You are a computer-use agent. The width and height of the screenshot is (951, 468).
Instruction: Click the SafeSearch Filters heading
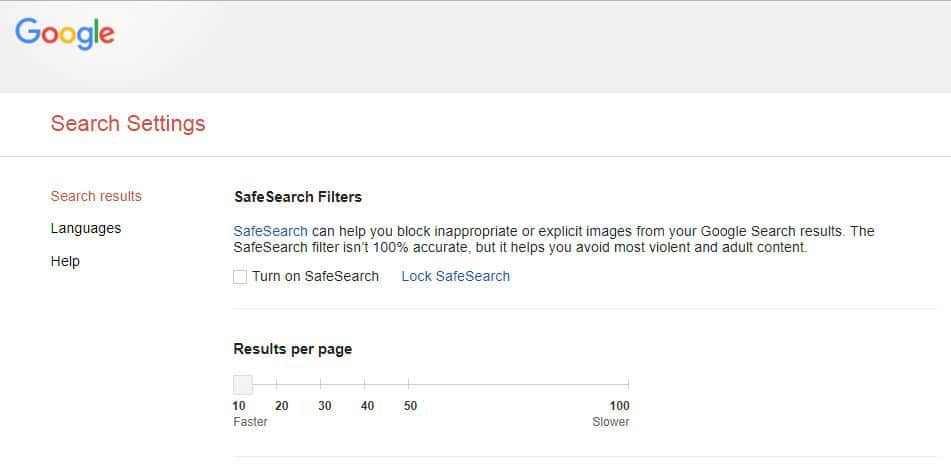click(298, 197)
